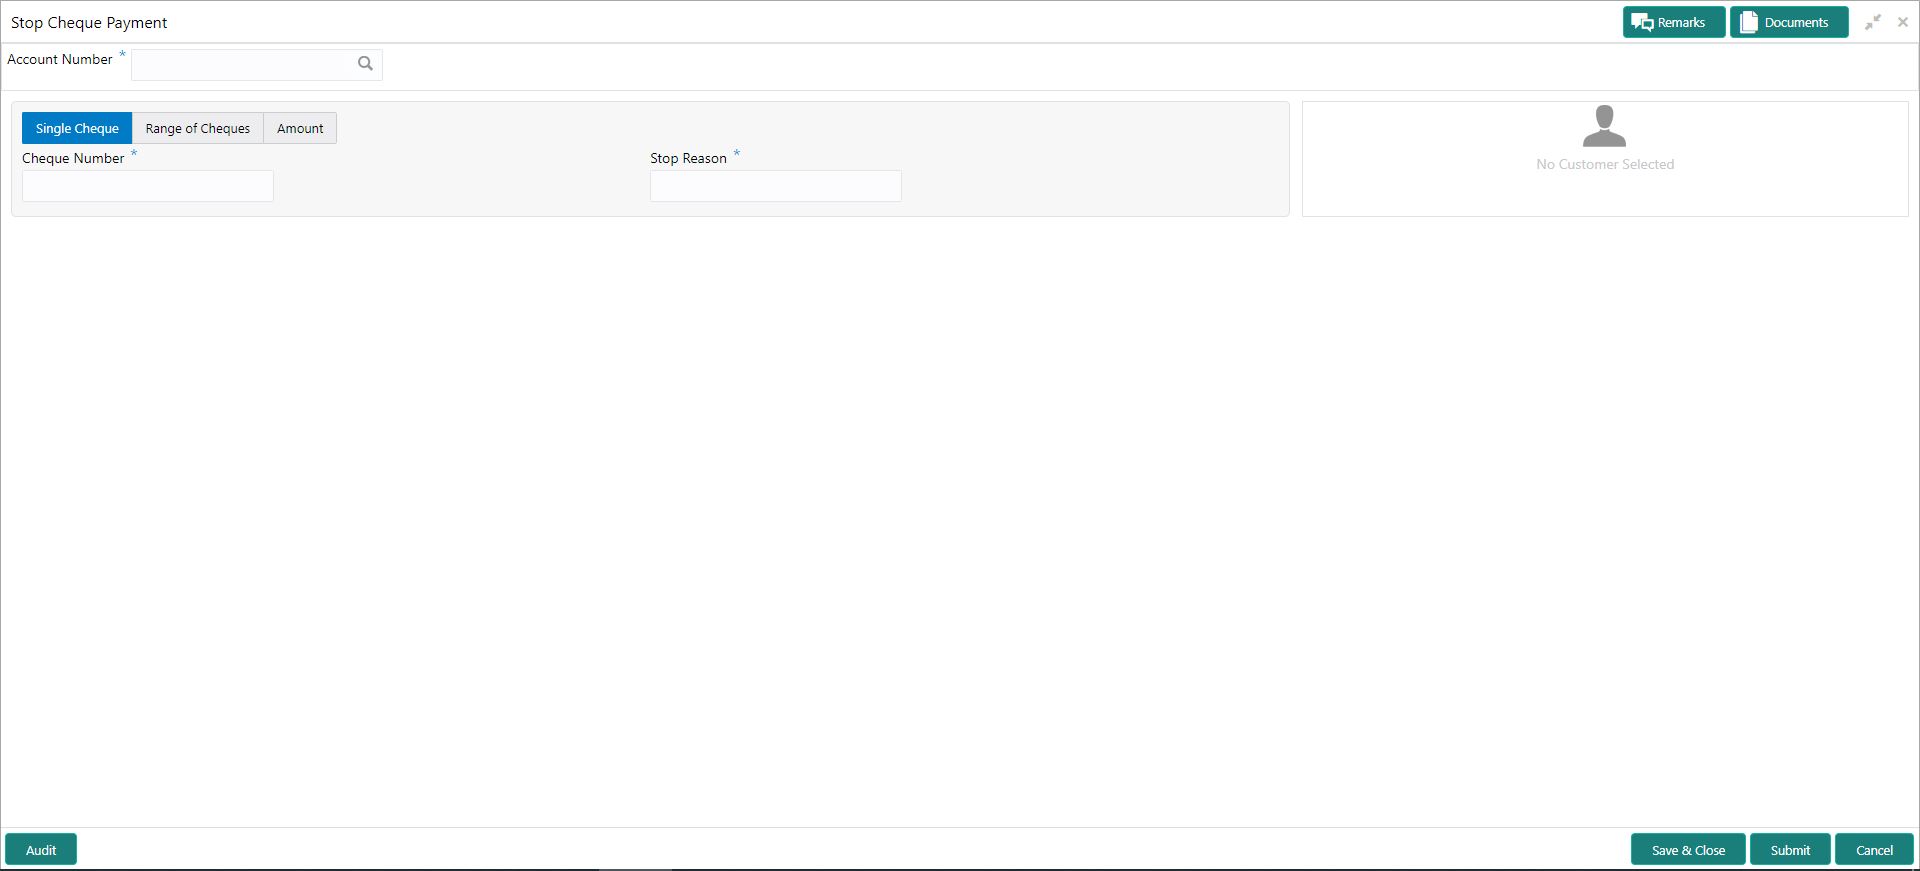Screen dimensions: 1920x871
Task: Click Save & Close button
Action: coord(1688,850)
